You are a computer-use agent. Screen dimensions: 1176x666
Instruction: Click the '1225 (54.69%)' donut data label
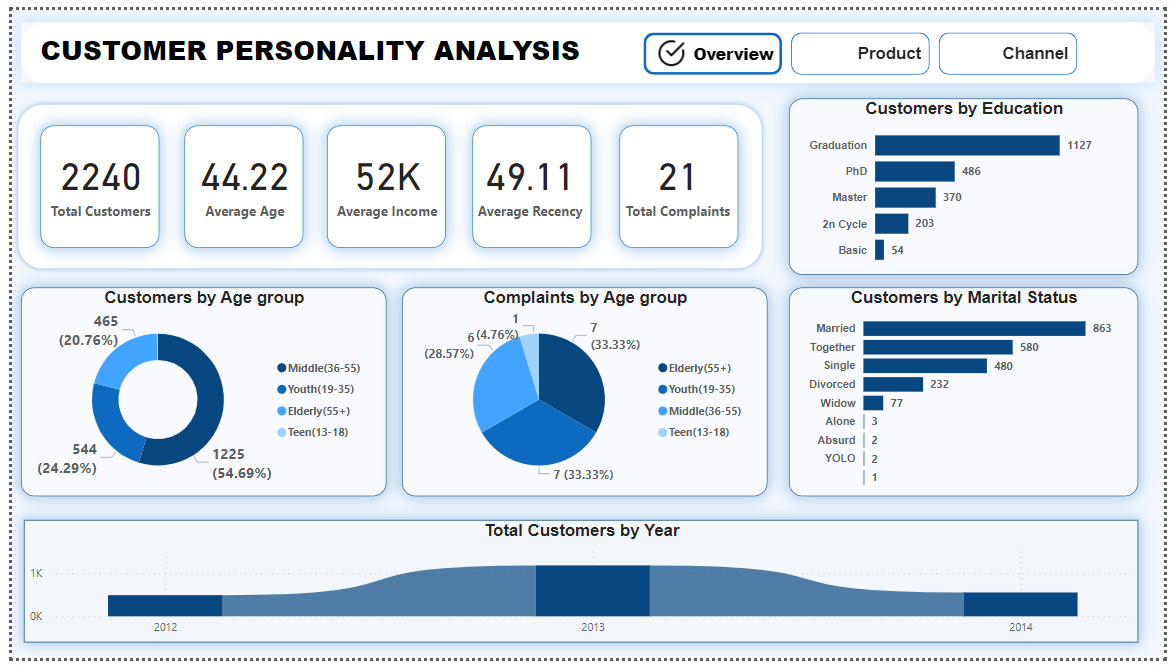click(x=242, y=464)
